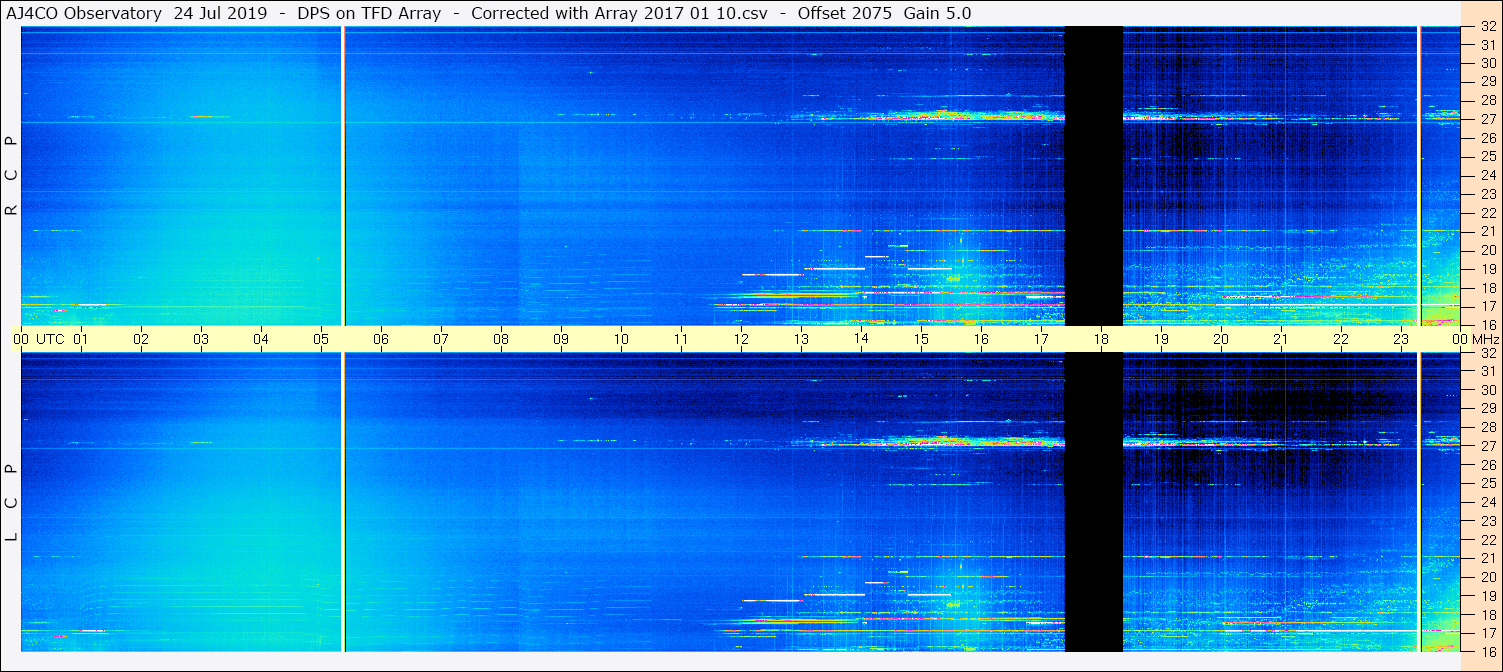Click the '00 UTC' time axis label

39,339
